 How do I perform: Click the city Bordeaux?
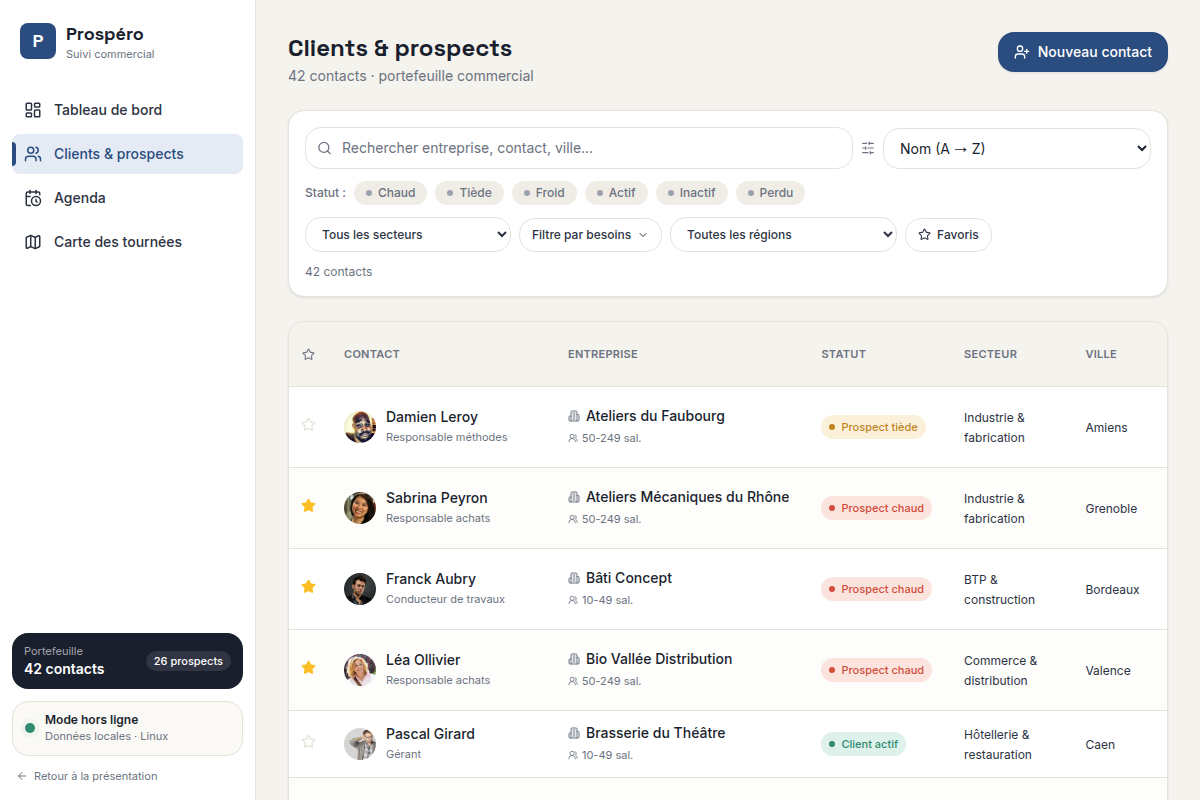pyautogui.click(x=1112, y=590)
